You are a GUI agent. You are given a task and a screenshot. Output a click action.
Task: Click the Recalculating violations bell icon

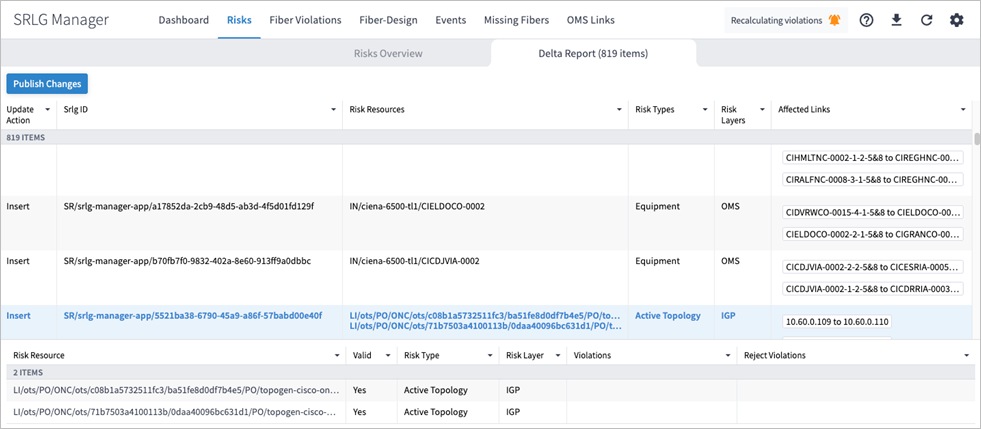pyautogui.click(x=834, y=20)
